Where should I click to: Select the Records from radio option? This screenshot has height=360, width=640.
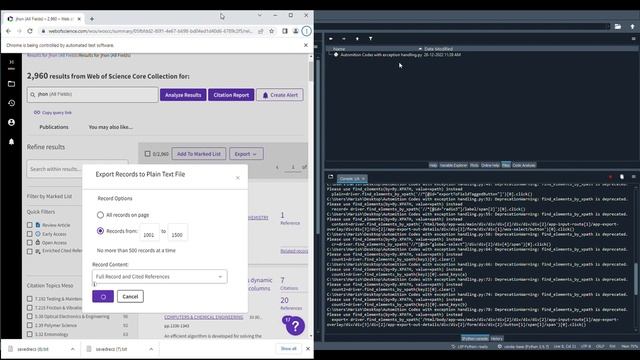(100, 231)
